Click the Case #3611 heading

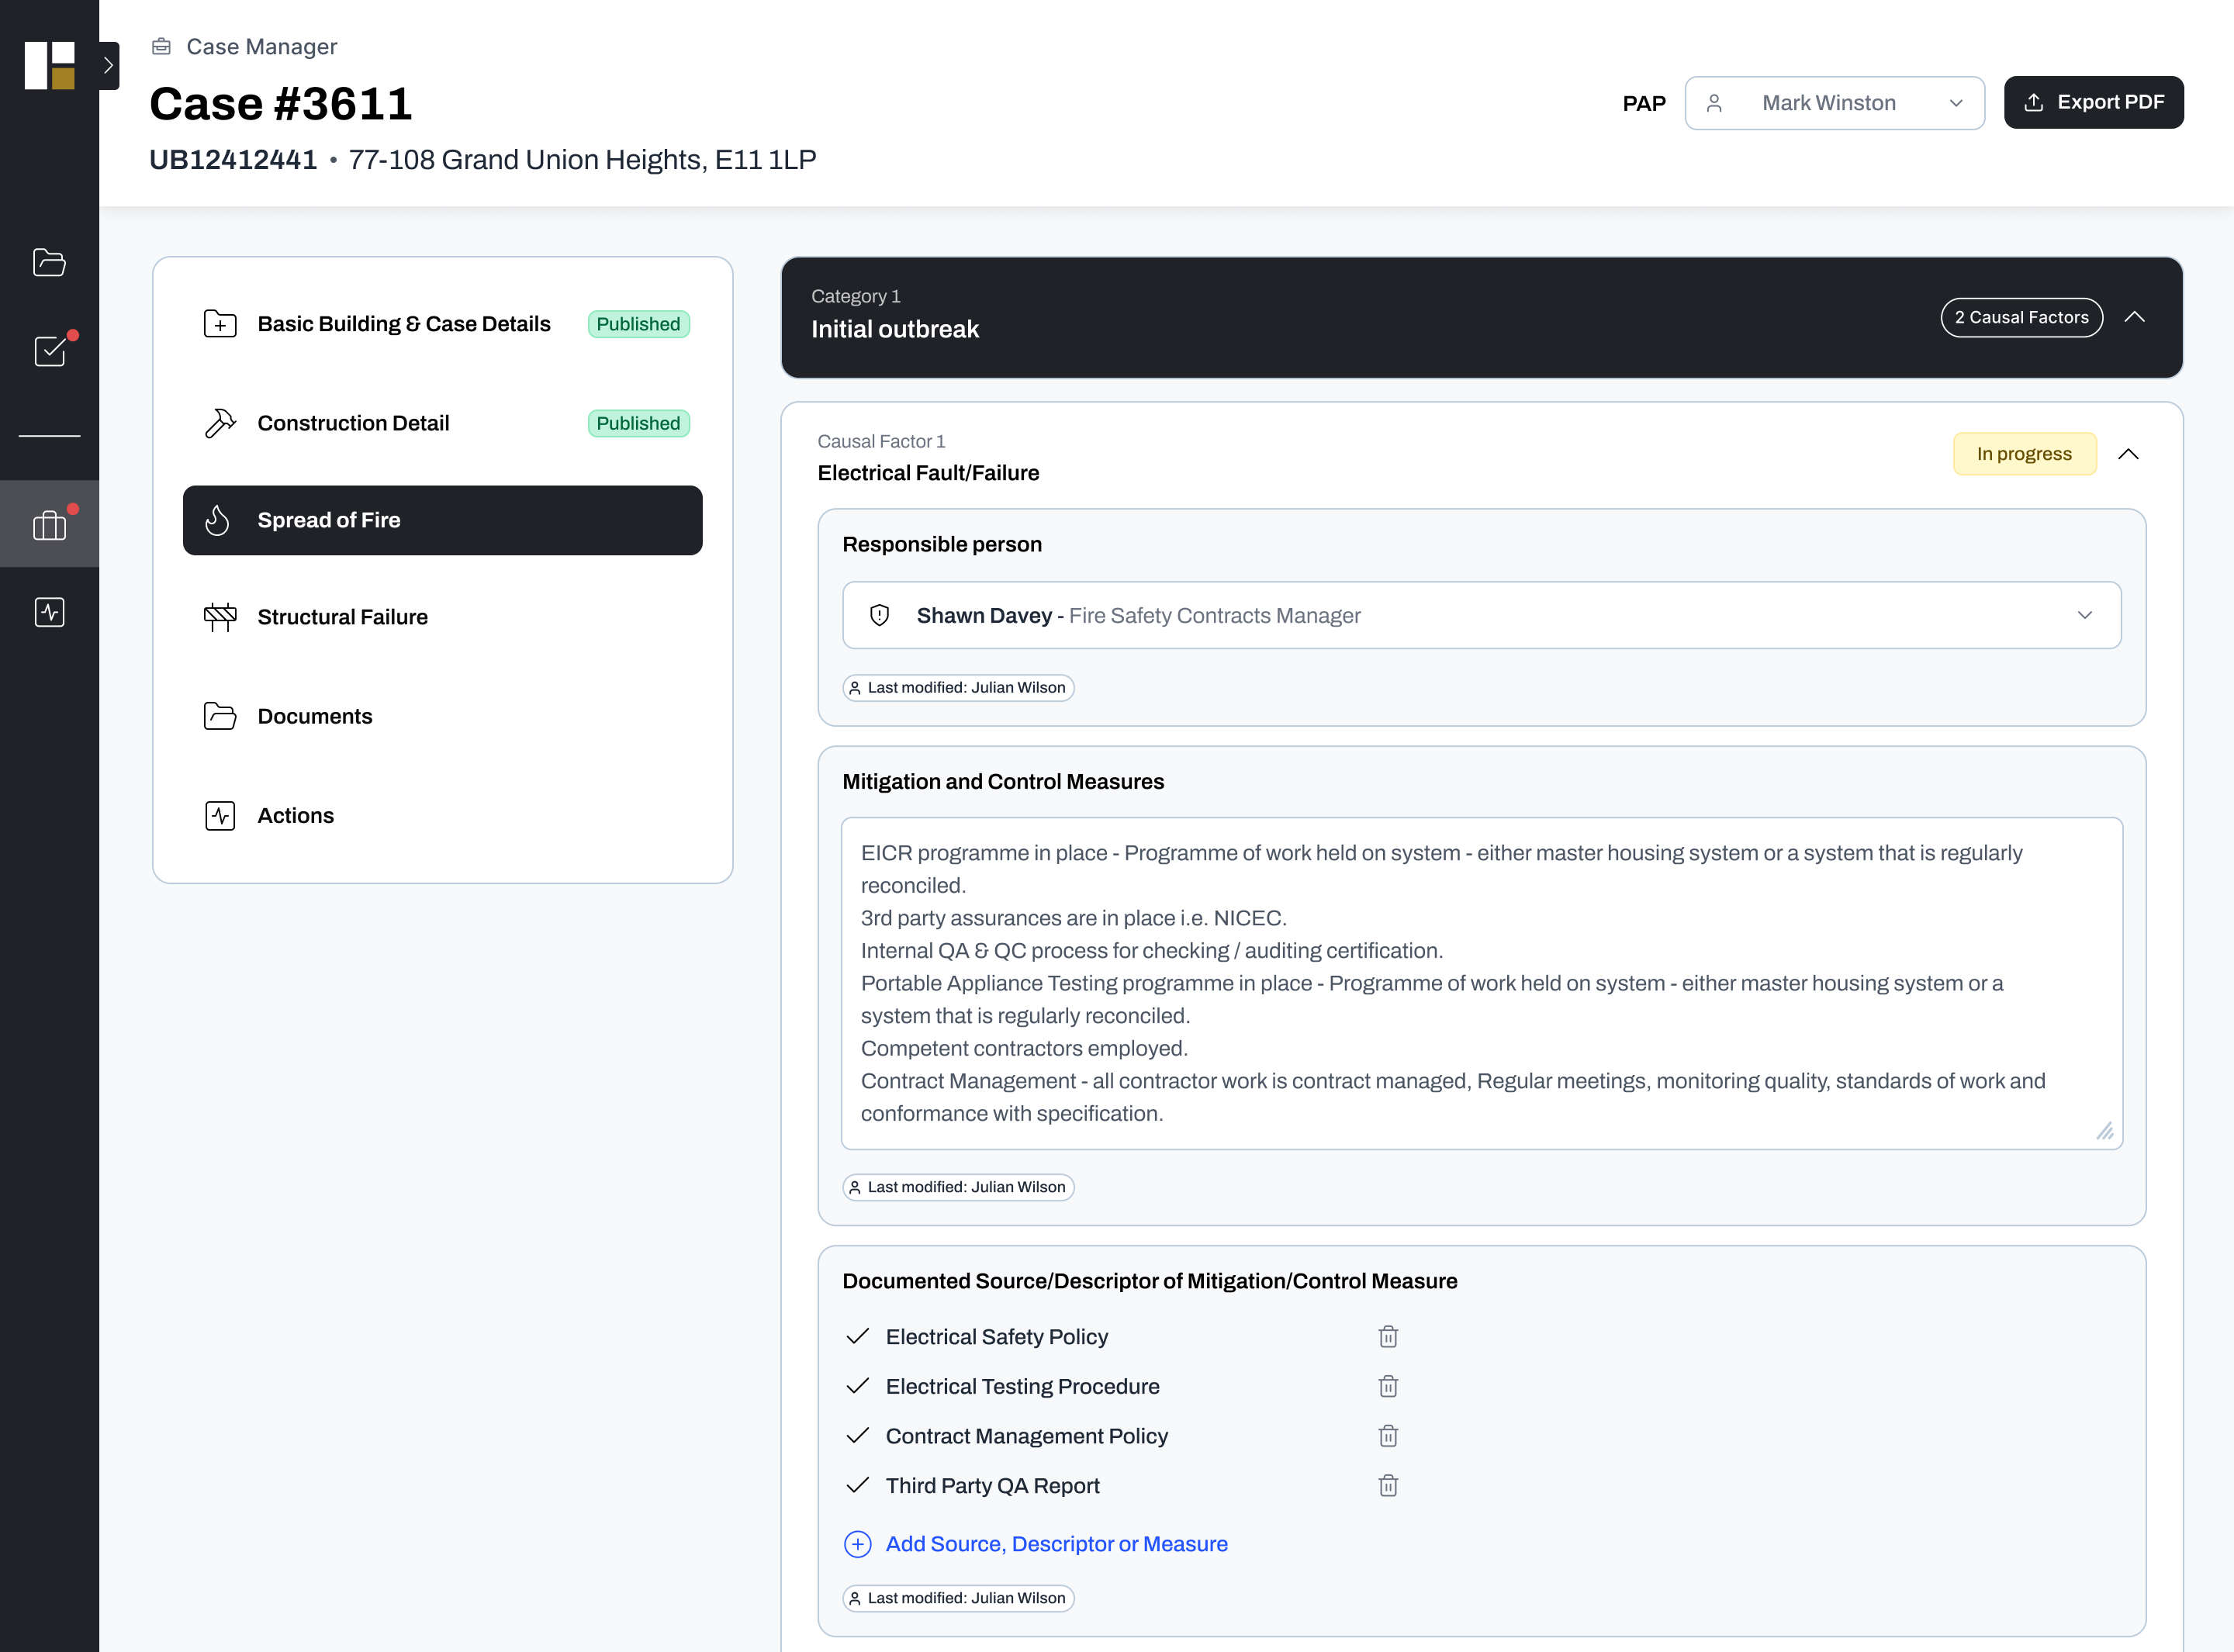coord(281,104)
